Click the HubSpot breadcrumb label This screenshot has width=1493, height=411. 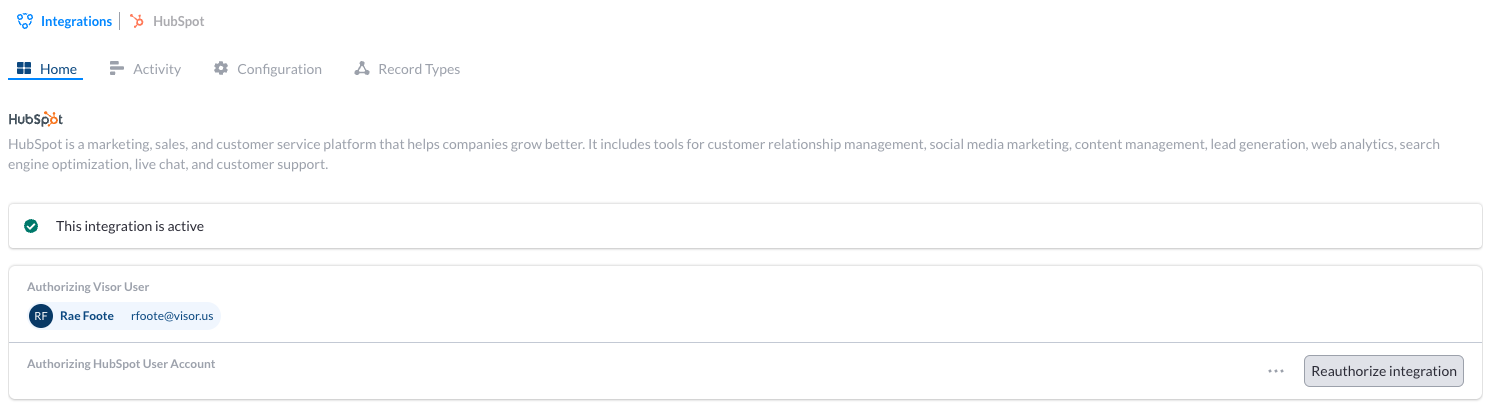[x=179, y=21]
